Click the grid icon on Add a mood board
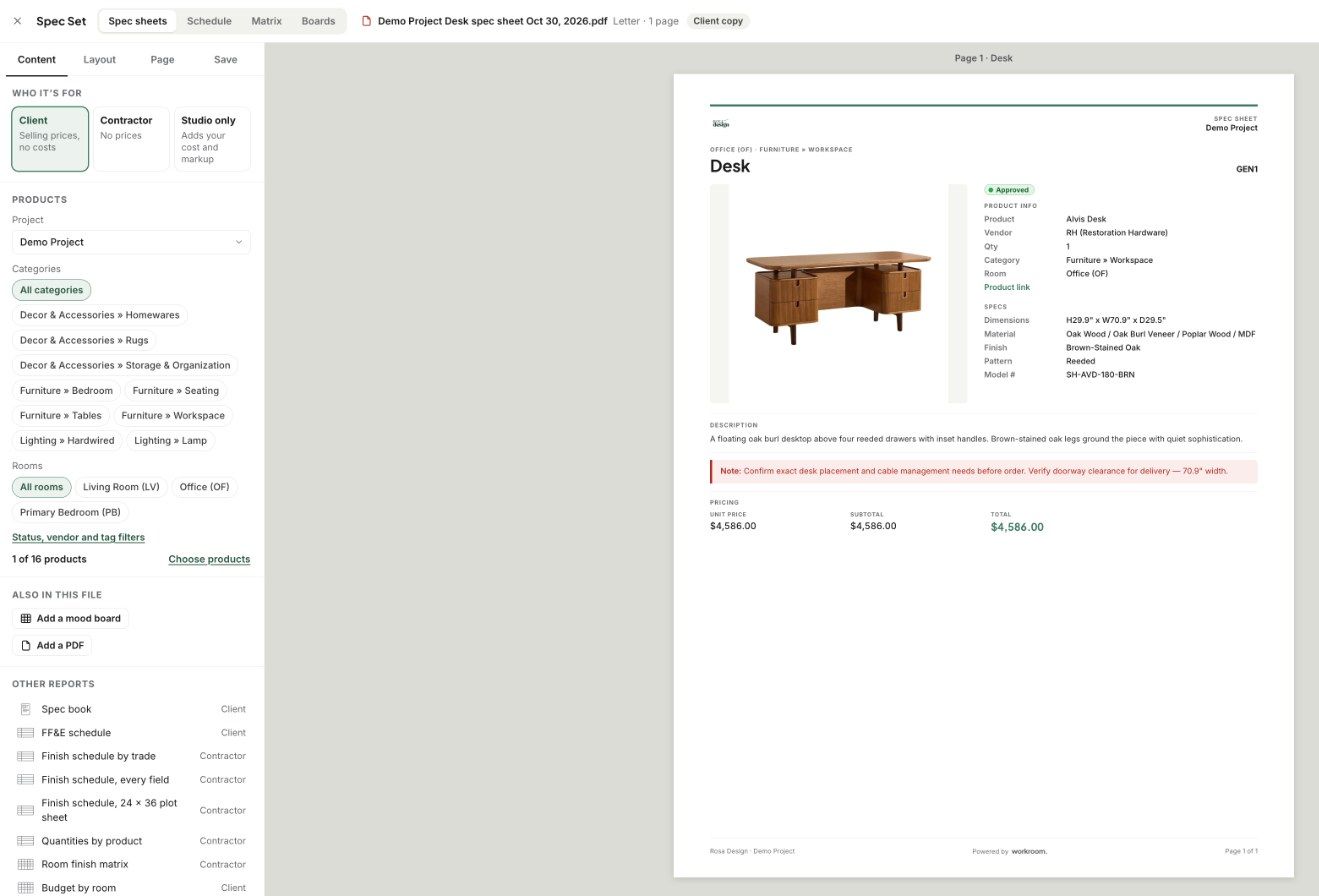The width and height of the screenshot is (1319, 896). [x=26, y=619]
